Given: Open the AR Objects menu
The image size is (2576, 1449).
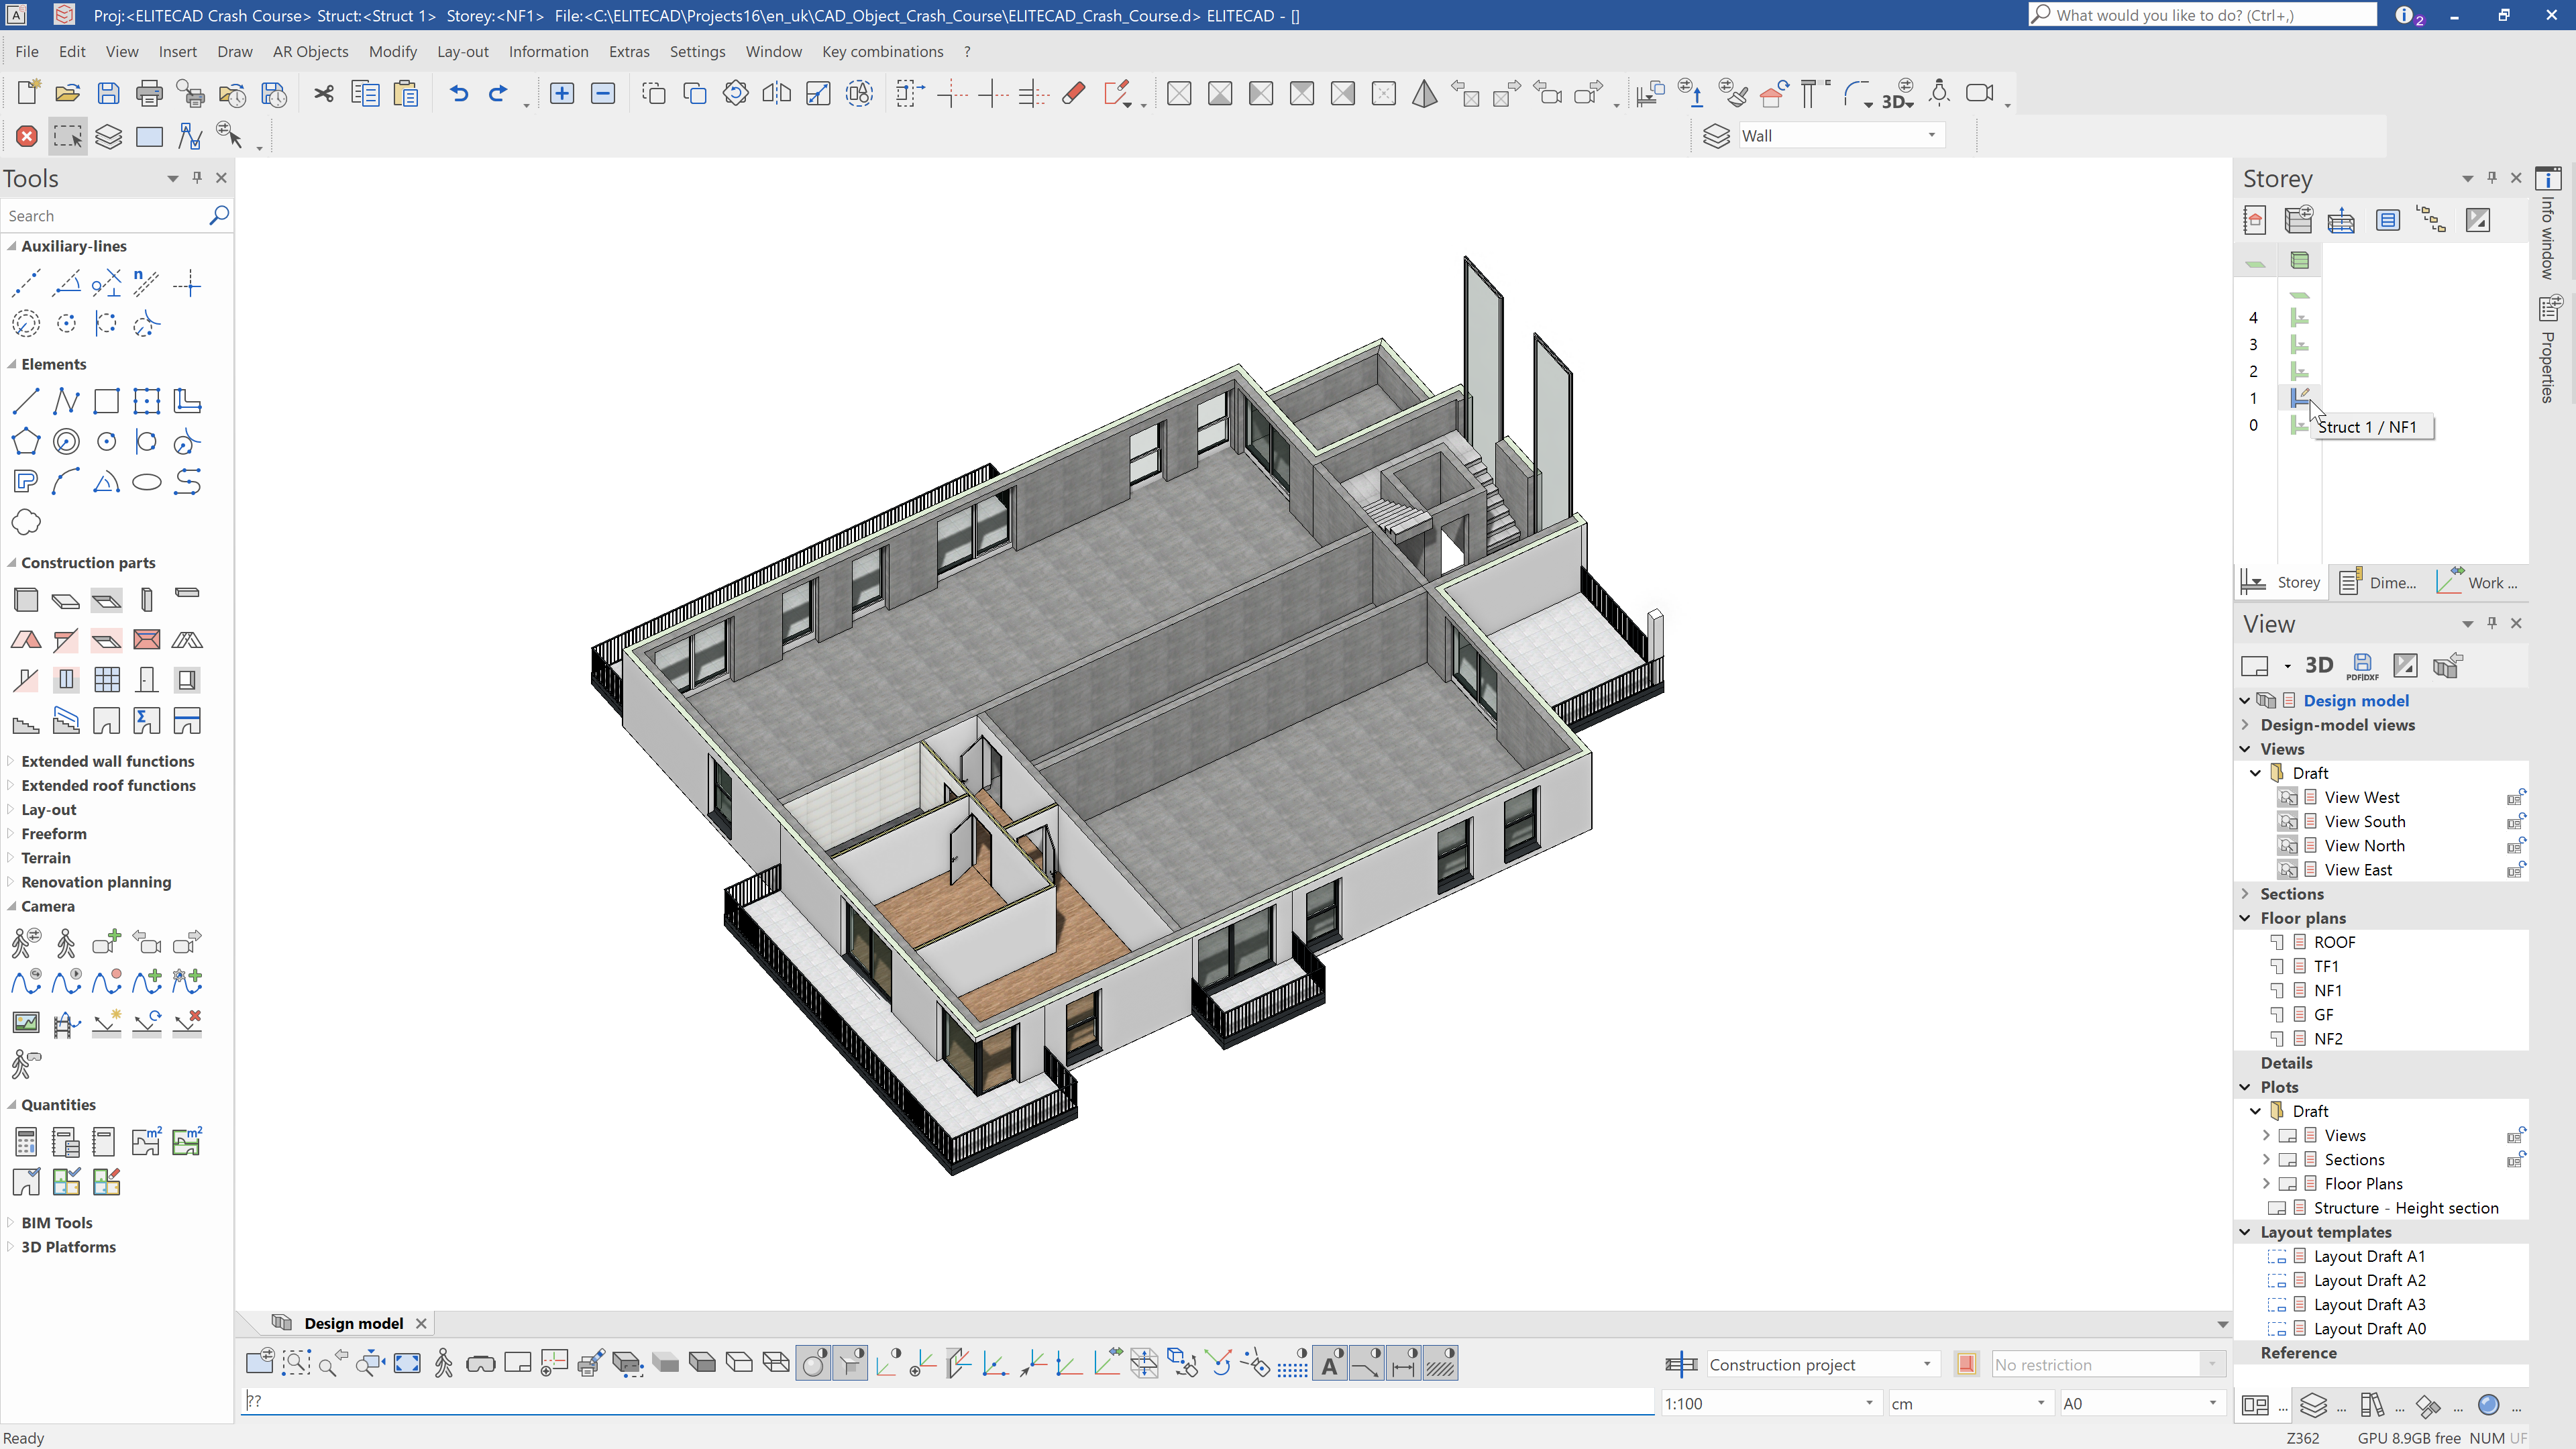Looking at the screenshot, I should (310, 52).
